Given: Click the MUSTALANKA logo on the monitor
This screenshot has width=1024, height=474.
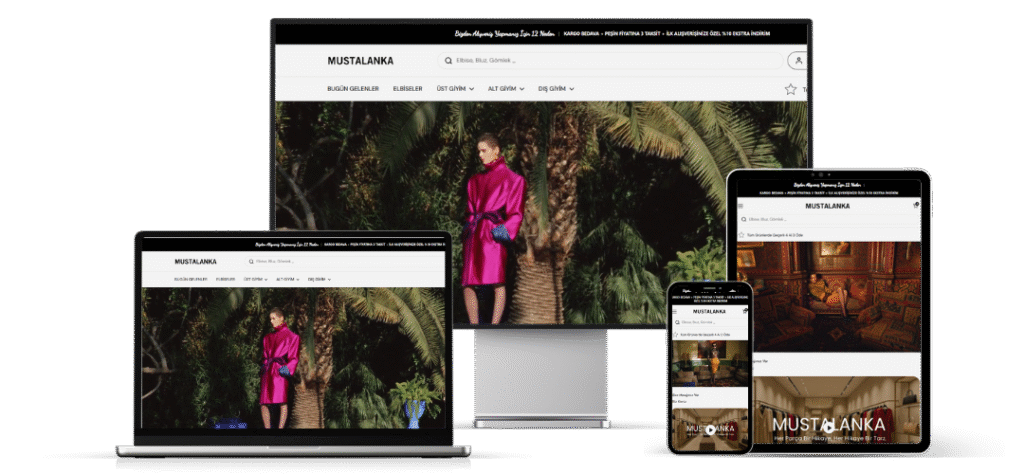Looking at the screenshot, I should (x=360, y=61).
